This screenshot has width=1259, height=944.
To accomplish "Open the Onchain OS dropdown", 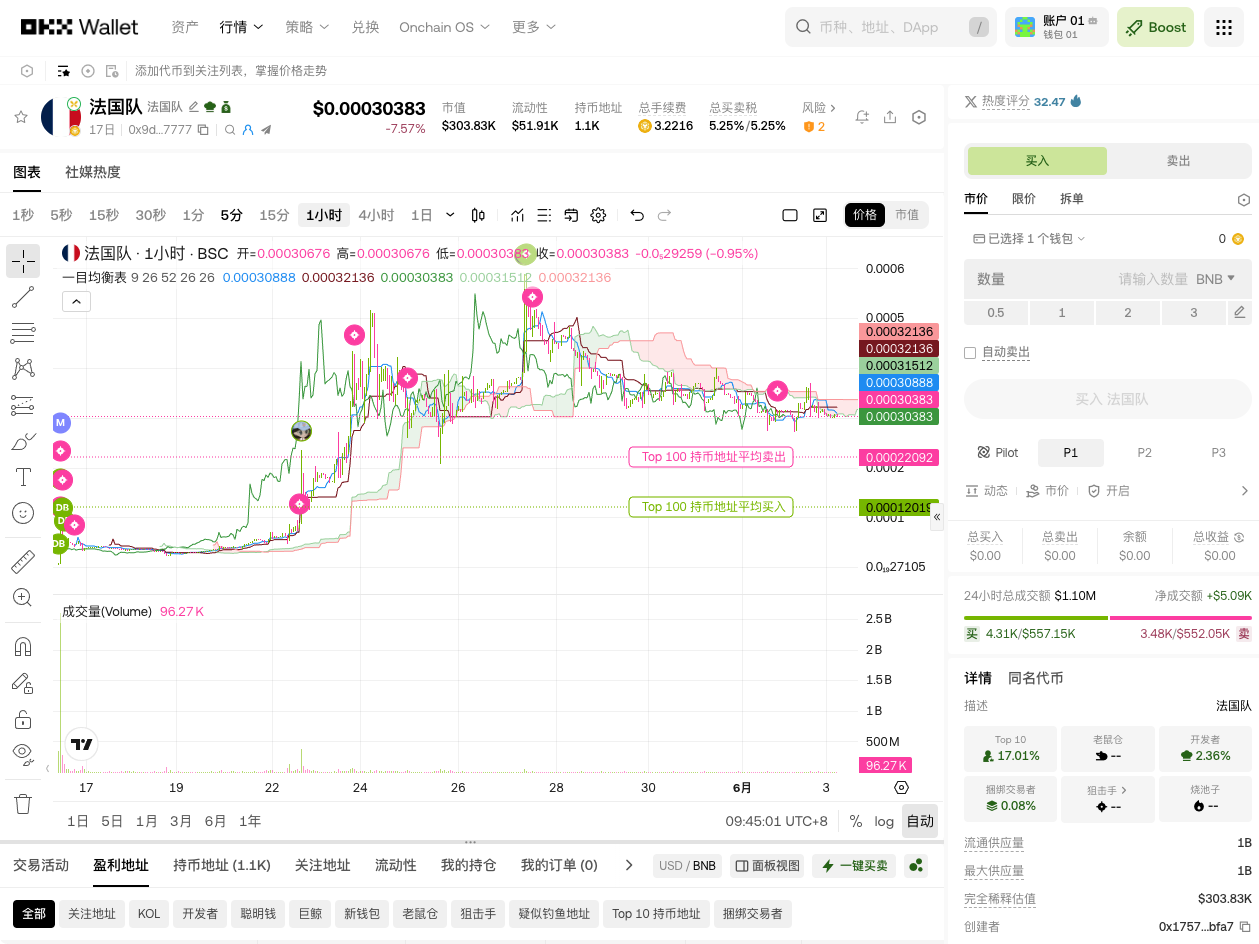I will (x=445, y=27).
